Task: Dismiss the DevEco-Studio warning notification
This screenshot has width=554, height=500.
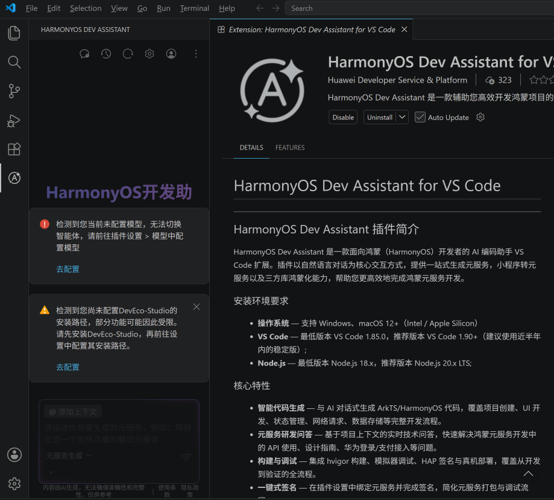Action: coord(196,307)
